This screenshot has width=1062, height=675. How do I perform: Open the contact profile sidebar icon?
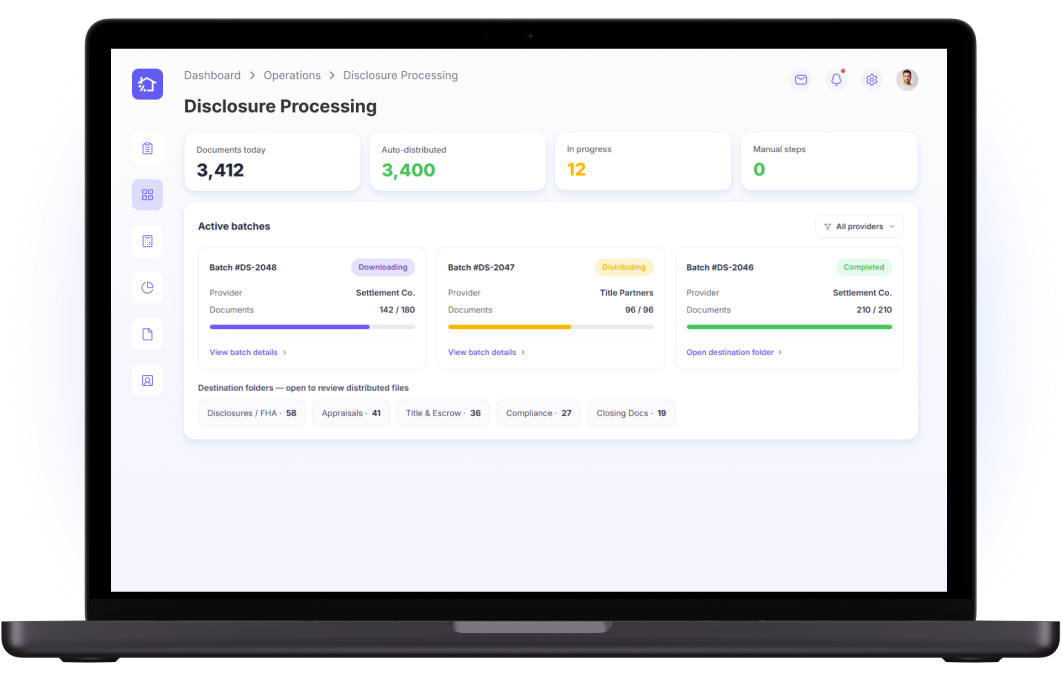[x=147, y=380]
